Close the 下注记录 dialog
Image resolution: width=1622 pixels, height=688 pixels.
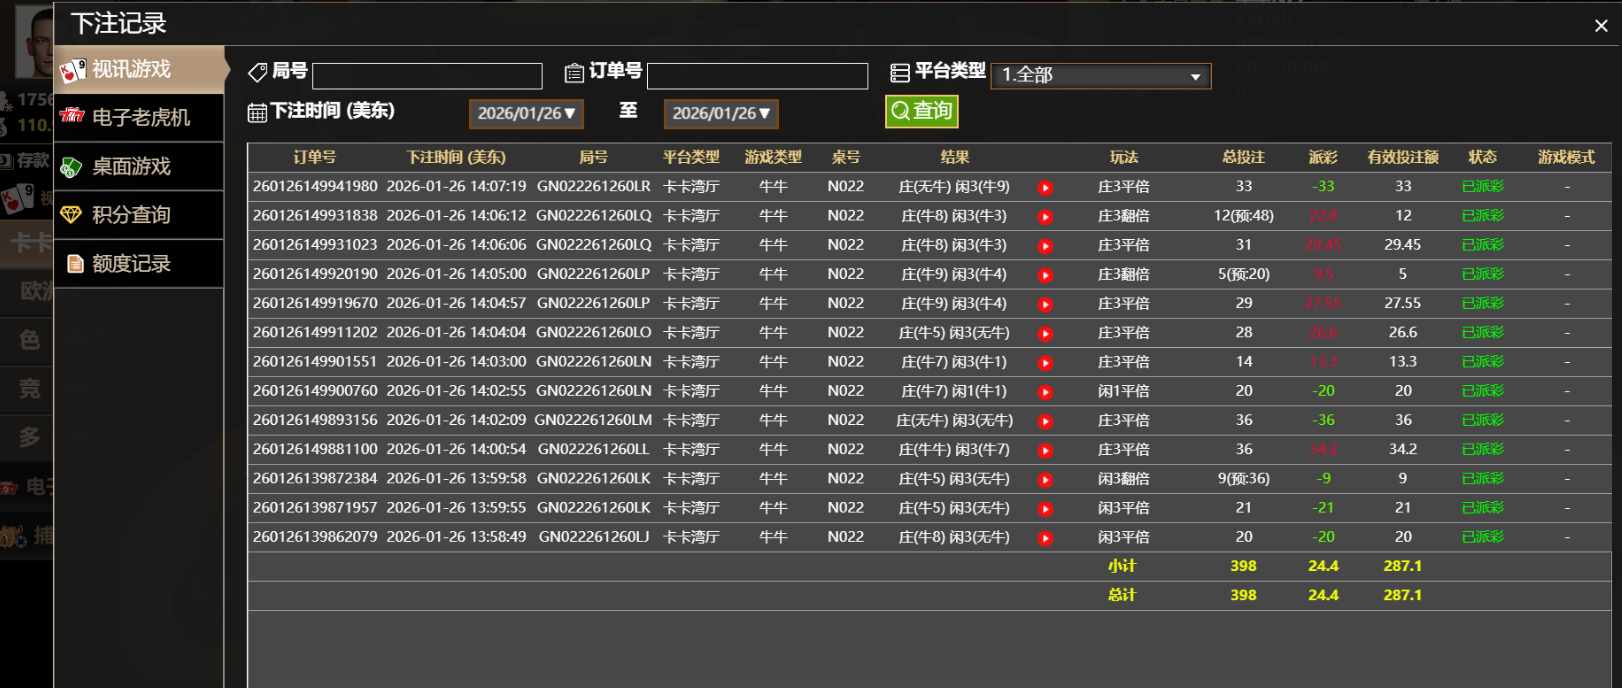pos(1601,26)
